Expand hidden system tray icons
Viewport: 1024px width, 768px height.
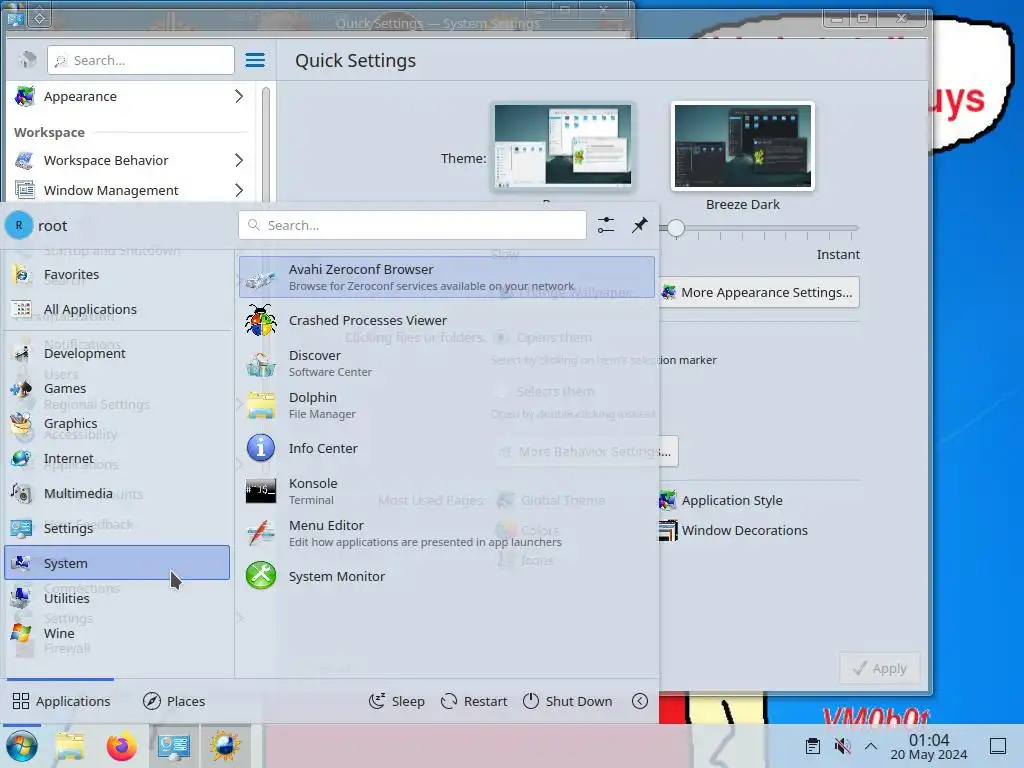click(871, 746)
